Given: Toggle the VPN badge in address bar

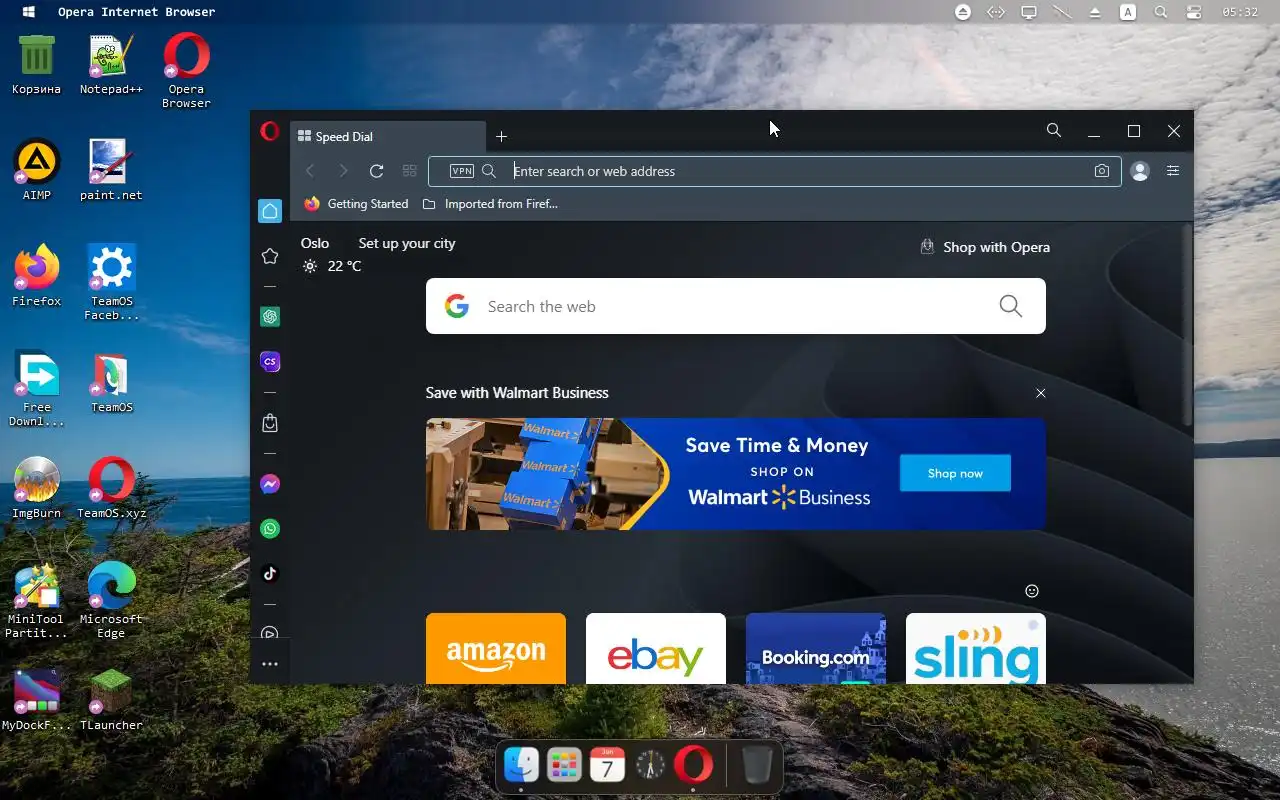Looking at the screenshot, I should [462, 171].
